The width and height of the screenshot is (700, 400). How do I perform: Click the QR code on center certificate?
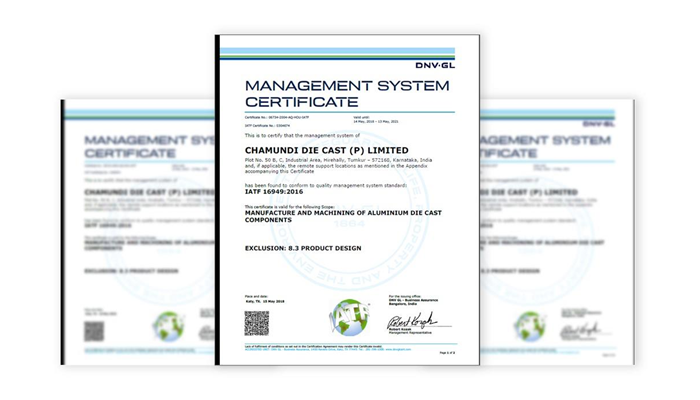(x=257, y=323)
